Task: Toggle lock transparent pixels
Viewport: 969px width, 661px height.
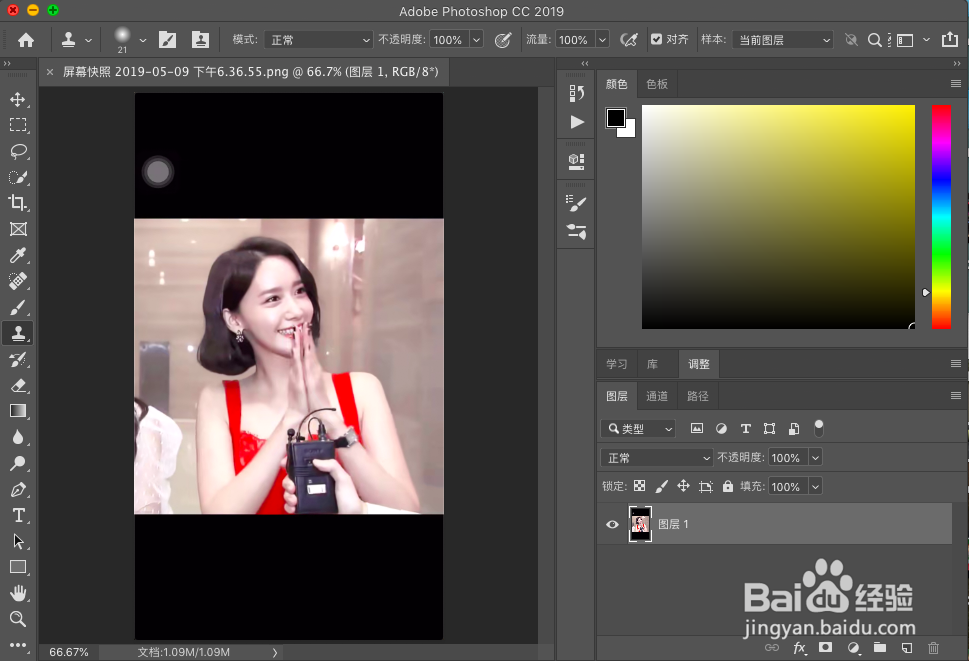Action: (640, 486)
